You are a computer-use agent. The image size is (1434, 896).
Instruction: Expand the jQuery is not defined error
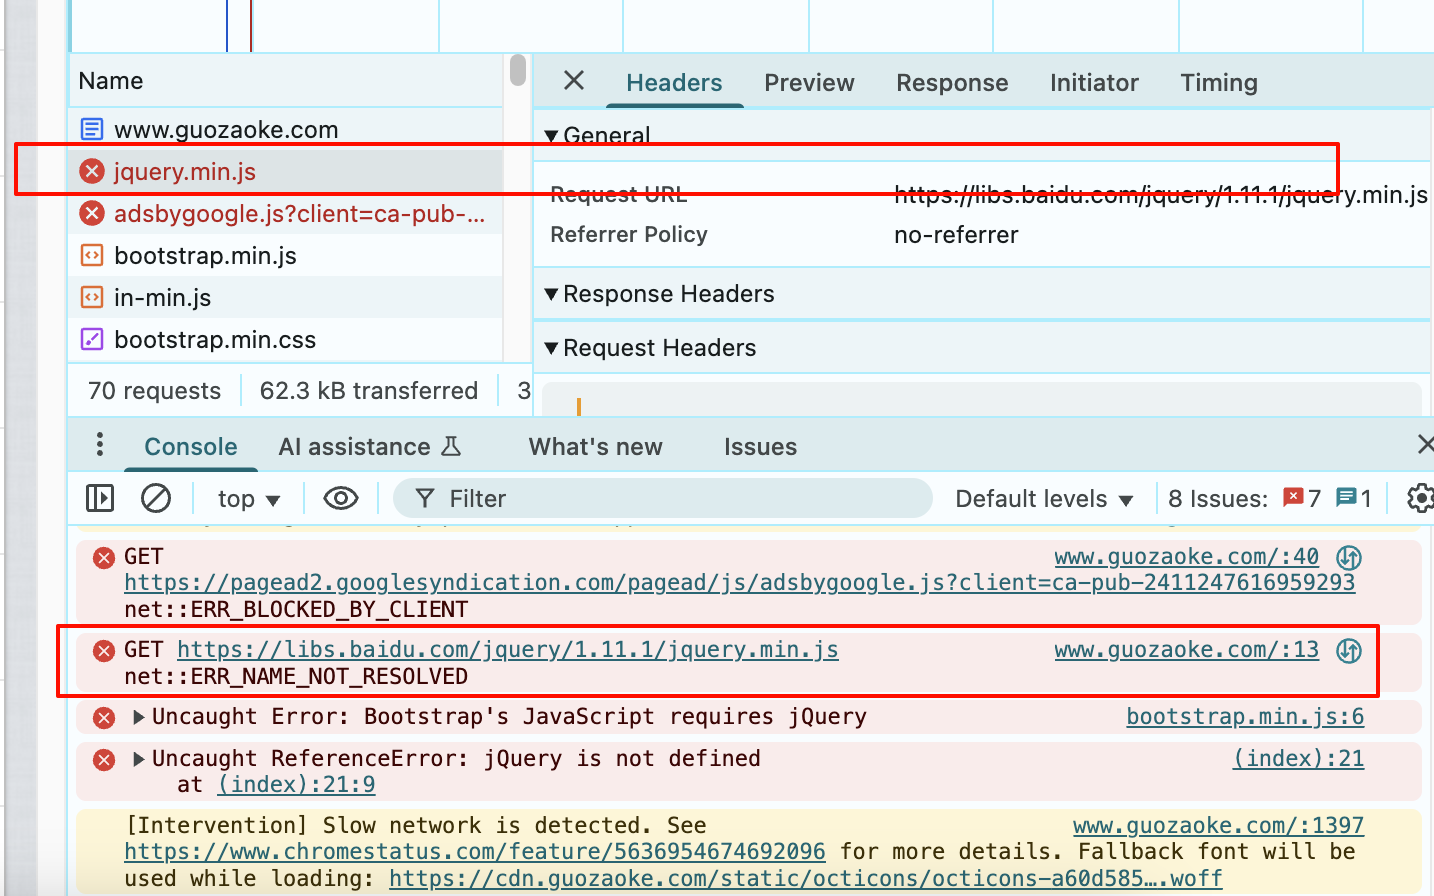point(139,759)
